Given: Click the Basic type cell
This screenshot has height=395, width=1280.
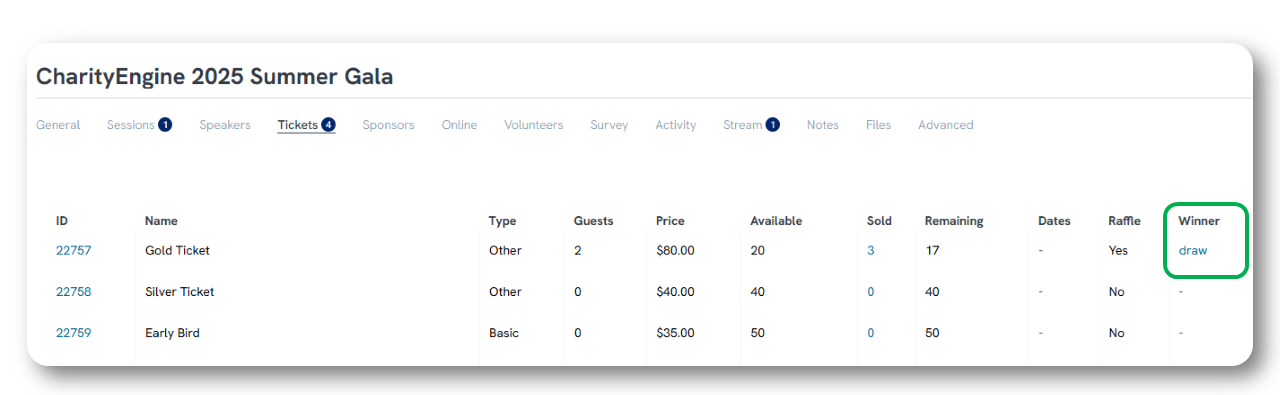Looking at the screenshot, I should point(504,333).
